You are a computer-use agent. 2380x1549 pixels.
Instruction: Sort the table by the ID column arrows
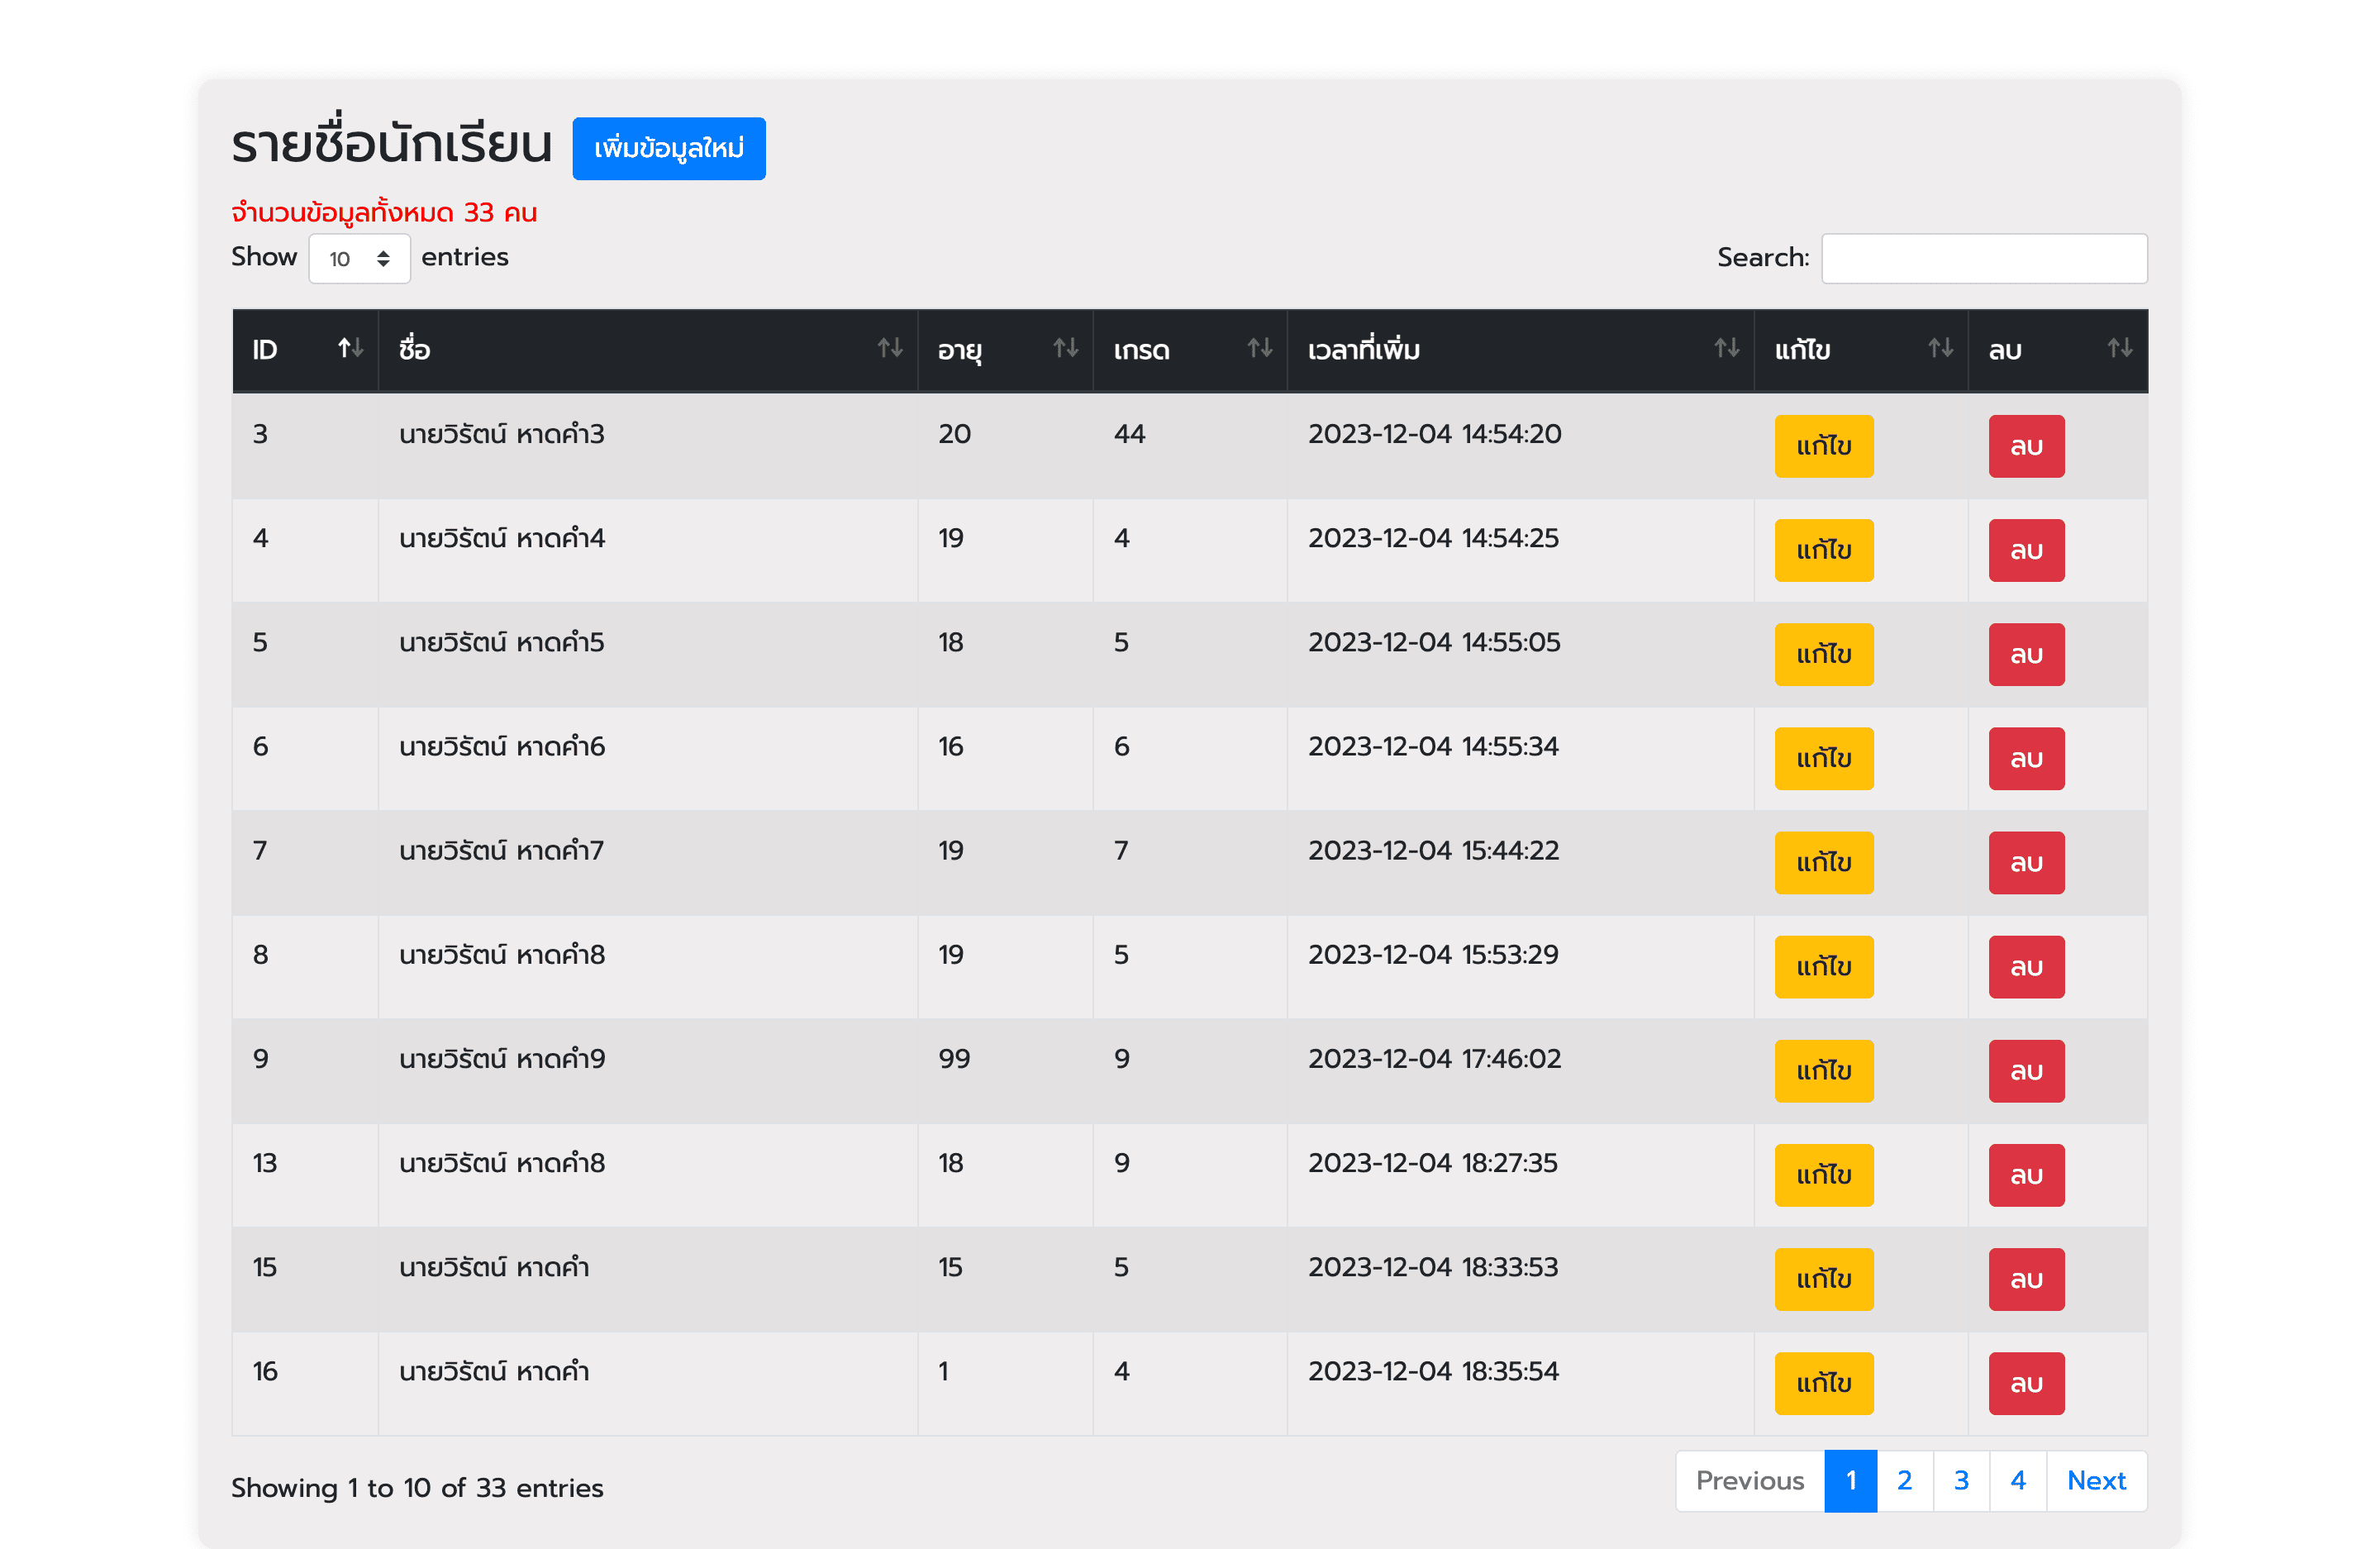[350, 348]
